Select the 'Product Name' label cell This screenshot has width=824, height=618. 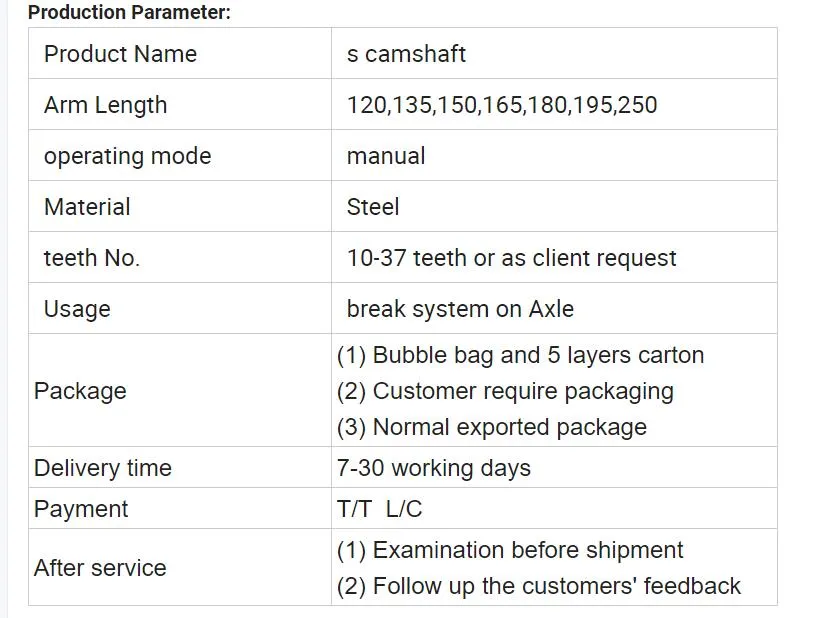click(120, 54)
